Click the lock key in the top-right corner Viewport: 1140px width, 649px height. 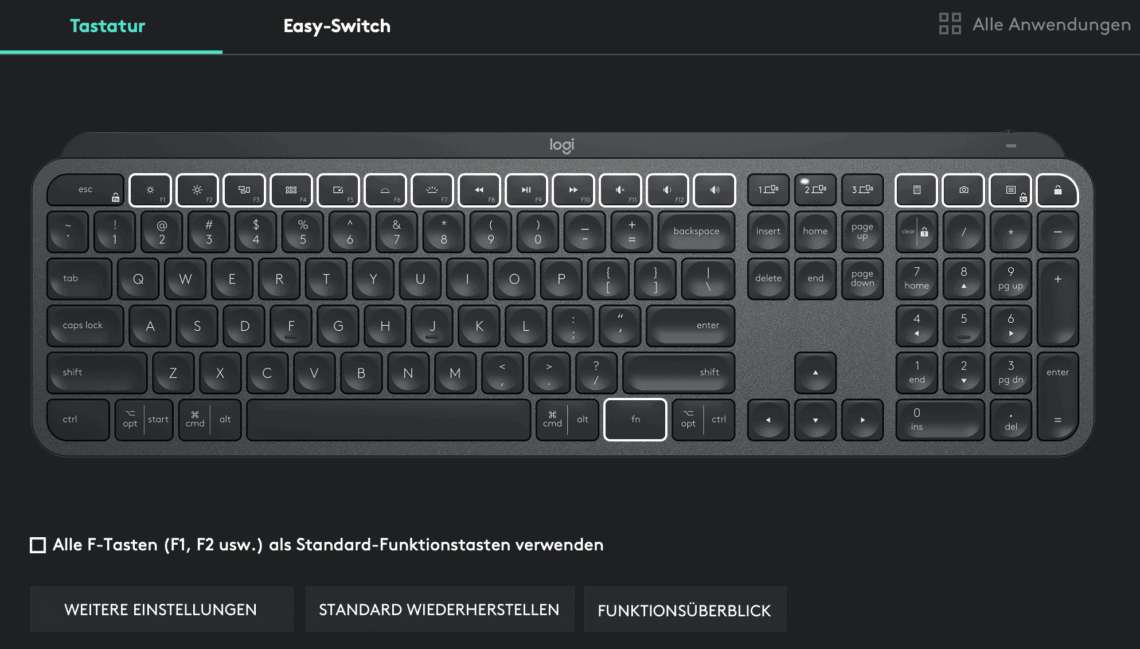click(1059, 190)
